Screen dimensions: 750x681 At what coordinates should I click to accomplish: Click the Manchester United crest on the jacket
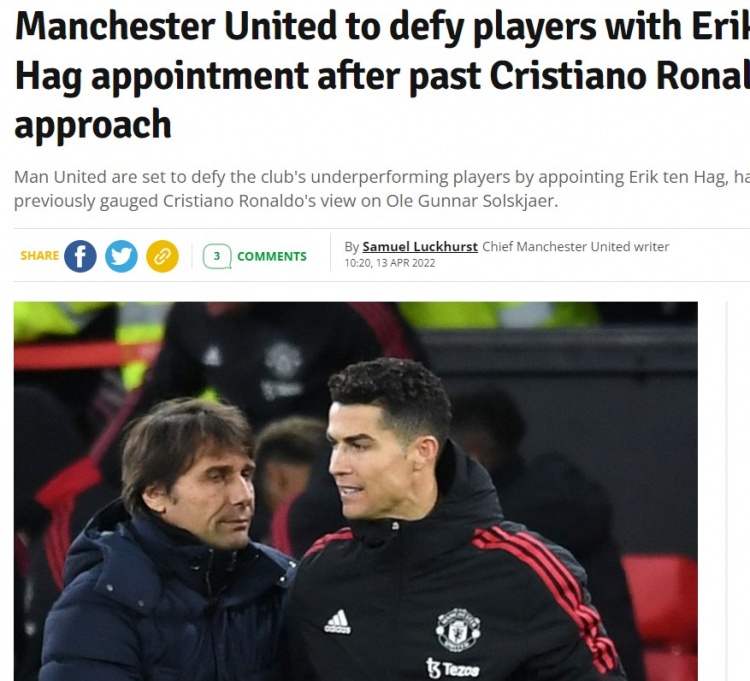point(458,629)
